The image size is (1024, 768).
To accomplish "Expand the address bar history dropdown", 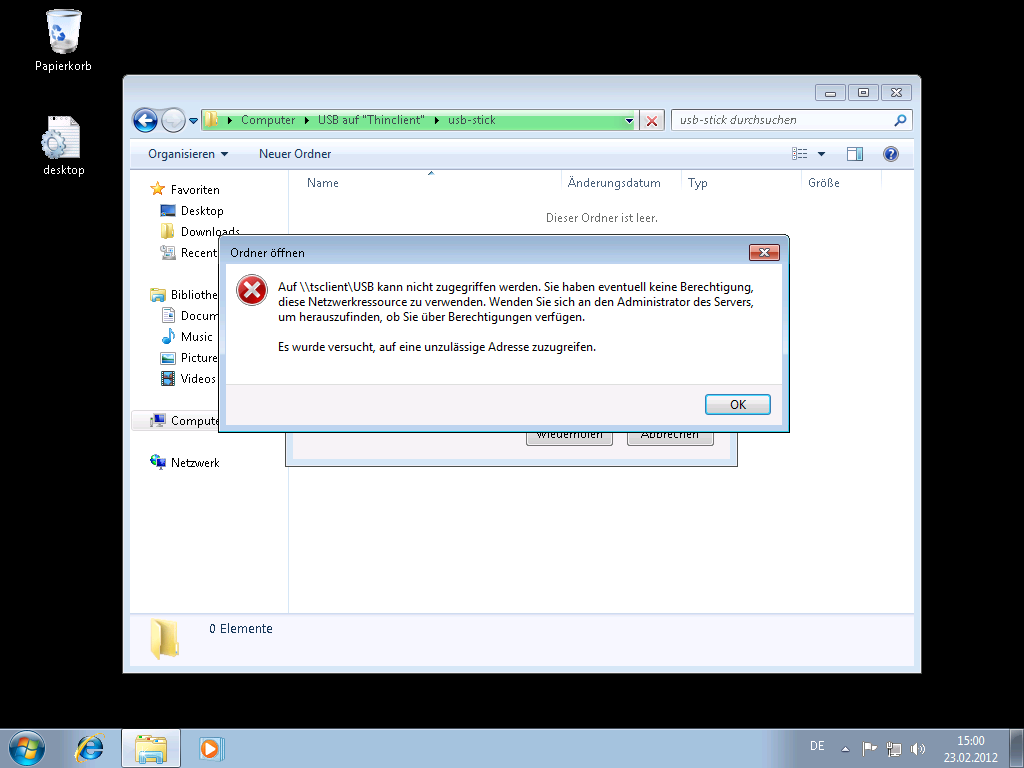I will tap(629, 121).
